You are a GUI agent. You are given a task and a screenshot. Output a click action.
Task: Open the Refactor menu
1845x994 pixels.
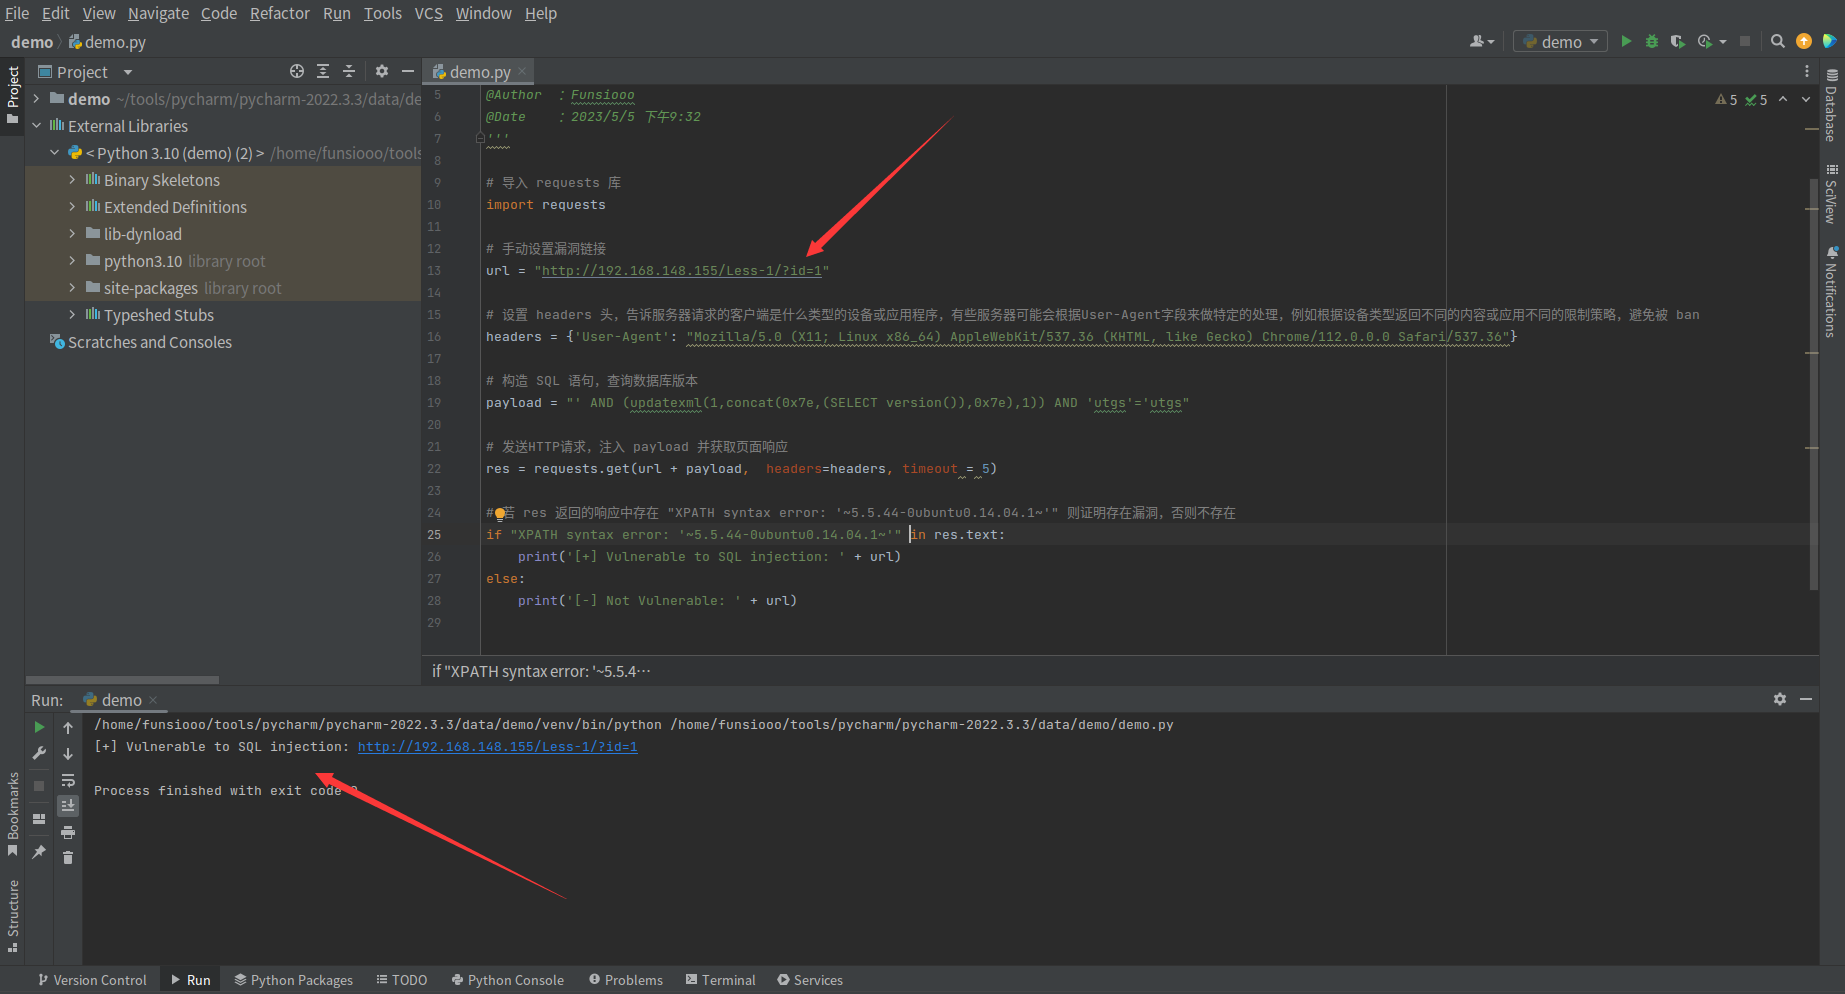coord(280,13)
